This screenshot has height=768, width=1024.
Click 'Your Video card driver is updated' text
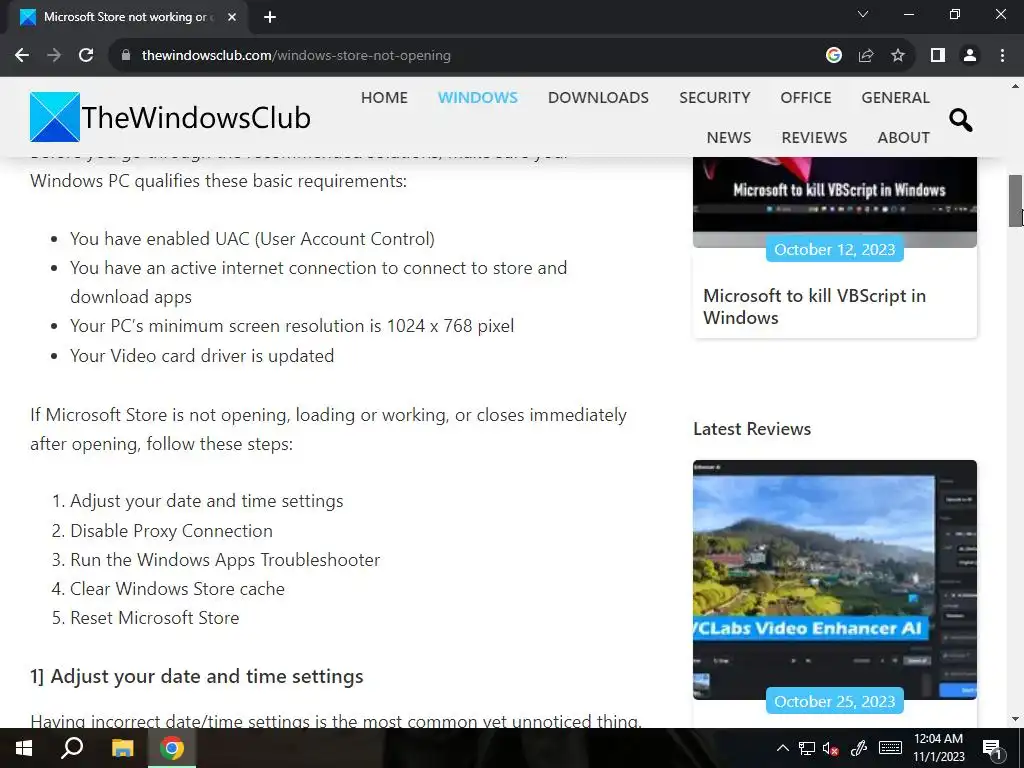[x=202, y=356]
